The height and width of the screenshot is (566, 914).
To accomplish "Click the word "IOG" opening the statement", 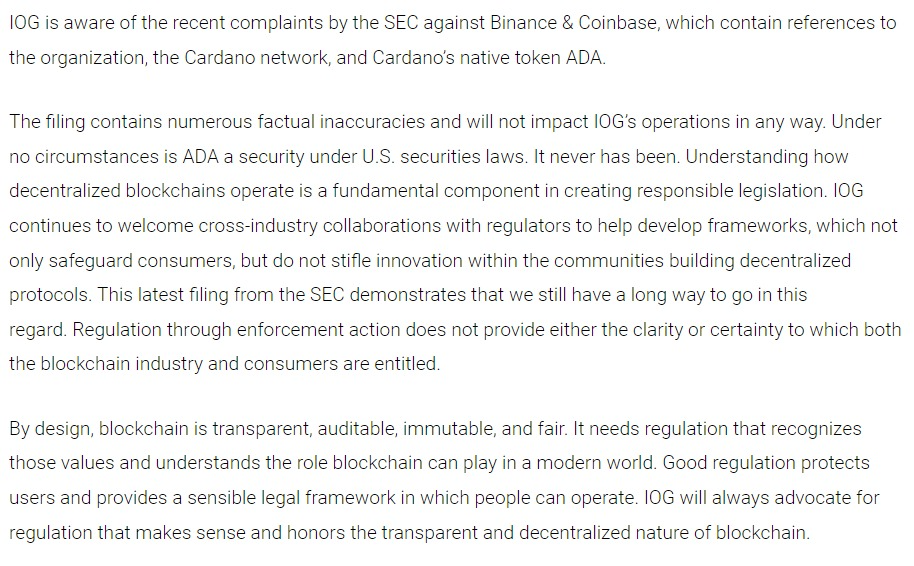I will tap(24, 23).
